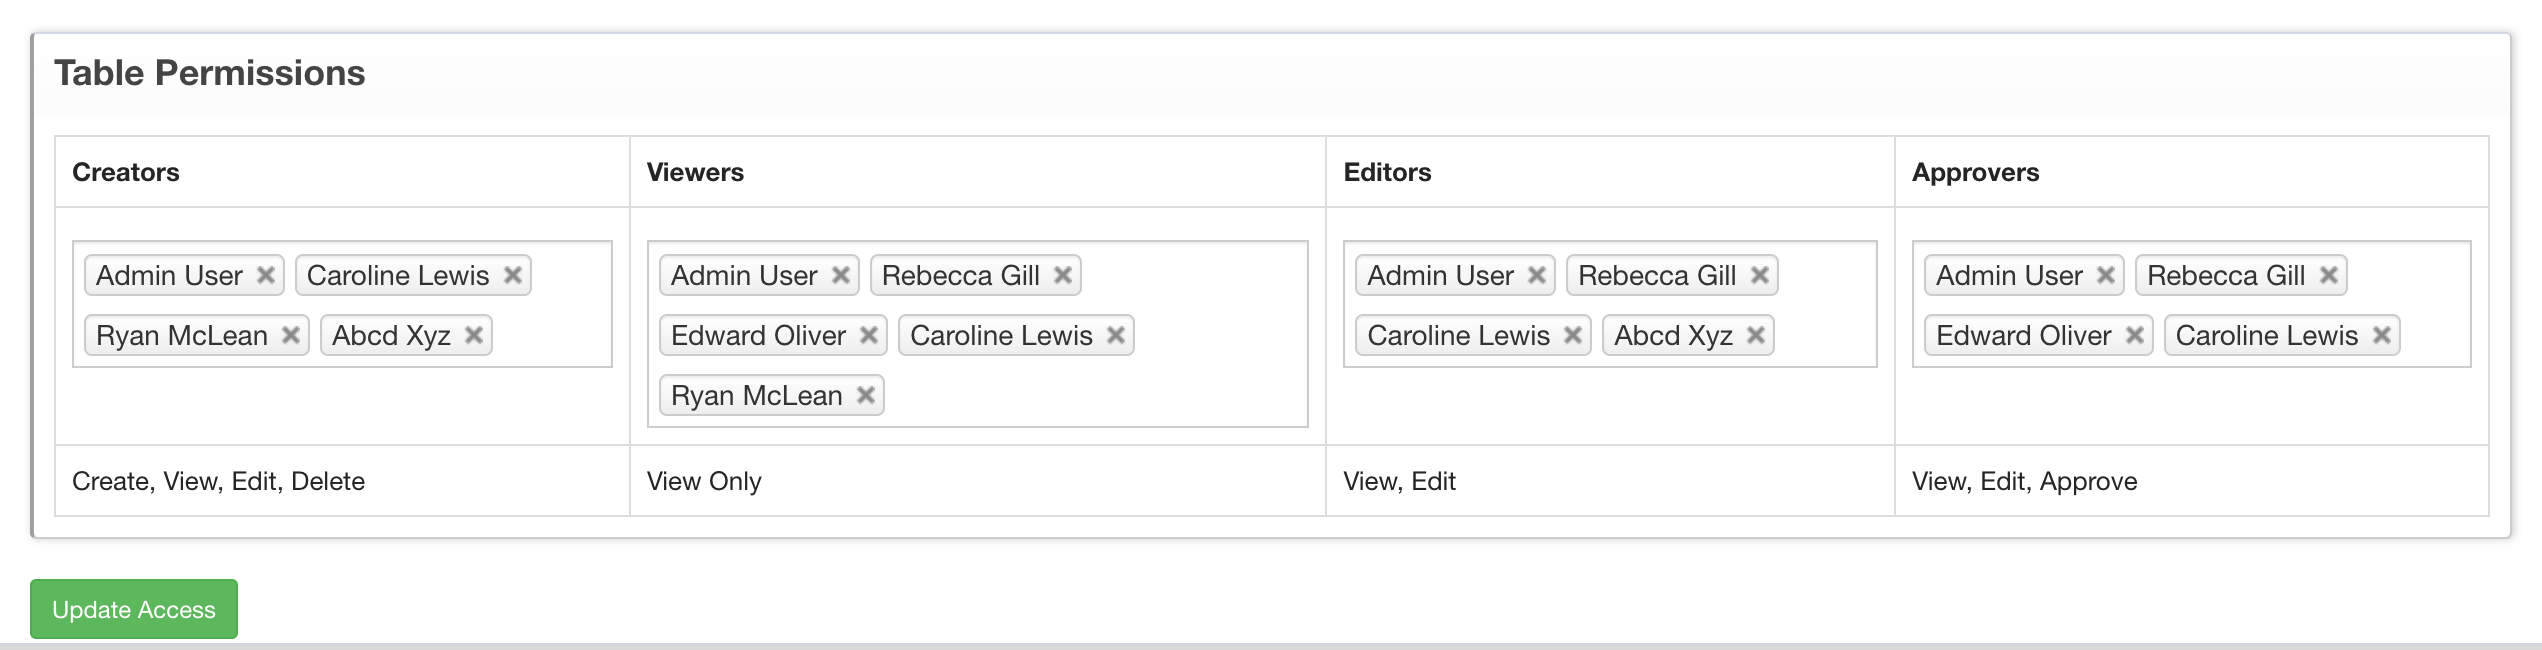Remove Edward Oliver from Viewers

868,335
